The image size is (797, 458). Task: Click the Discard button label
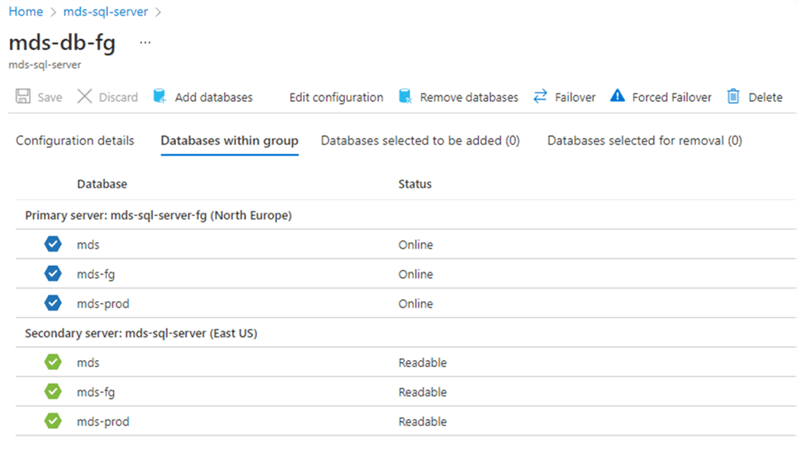pos(118,97)
